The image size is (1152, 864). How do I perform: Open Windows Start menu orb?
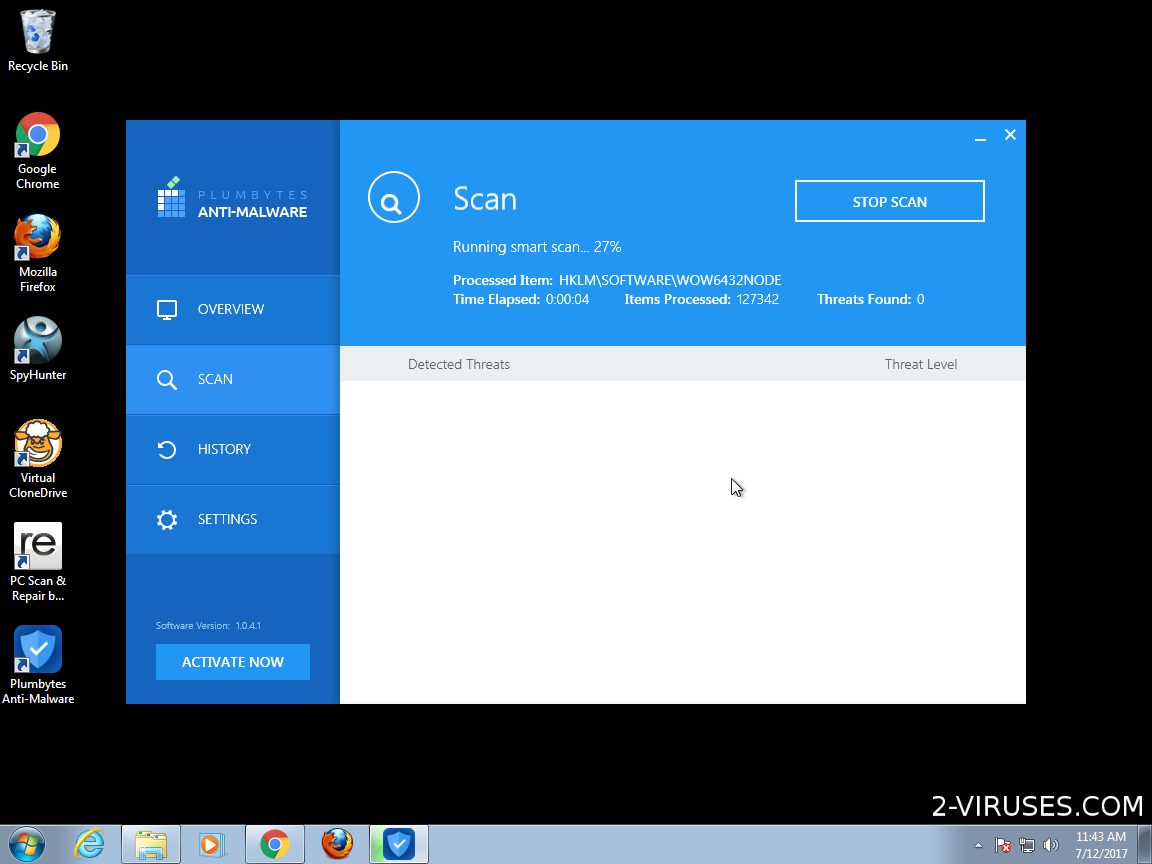26,844
